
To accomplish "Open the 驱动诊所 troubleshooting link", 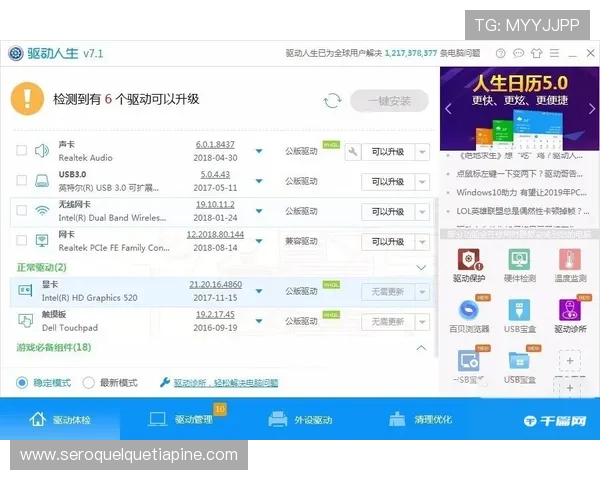I will (x=226, y=383).
